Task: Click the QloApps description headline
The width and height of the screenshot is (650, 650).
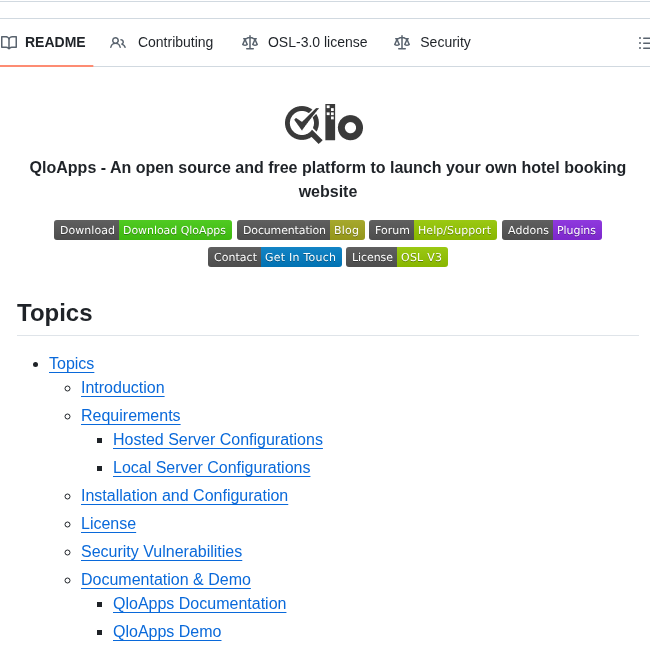Action: pos(327,179)
